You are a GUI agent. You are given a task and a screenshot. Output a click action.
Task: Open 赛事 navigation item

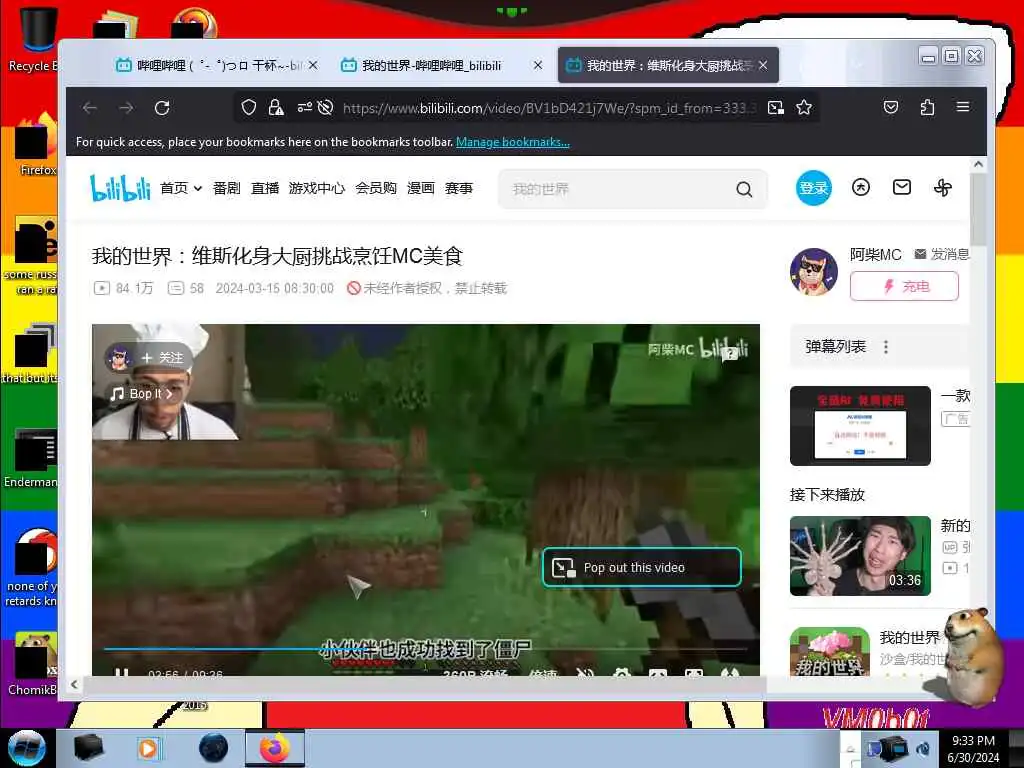click(x=458, y=189)
